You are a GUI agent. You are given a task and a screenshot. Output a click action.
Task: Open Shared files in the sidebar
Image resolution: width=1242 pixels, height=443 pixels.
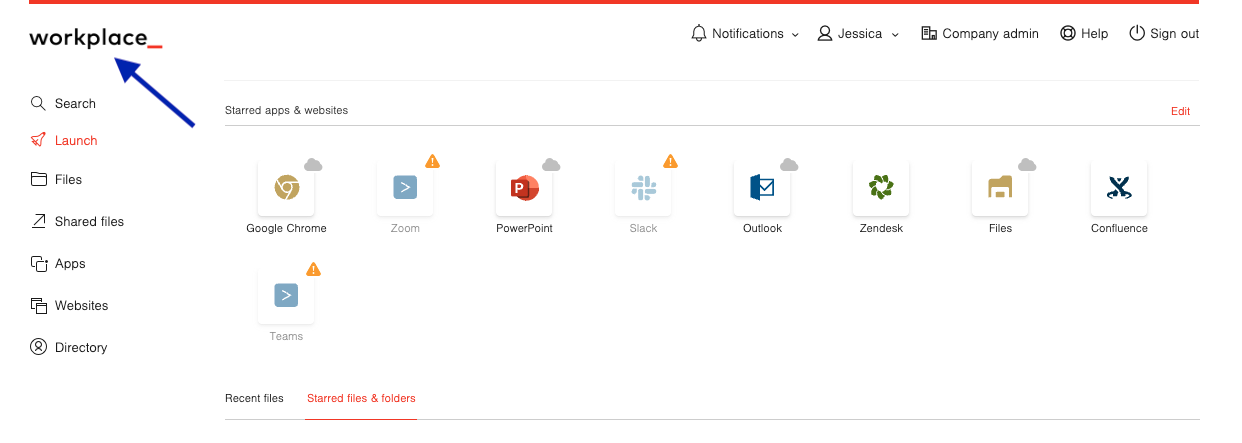click(89, 221)
